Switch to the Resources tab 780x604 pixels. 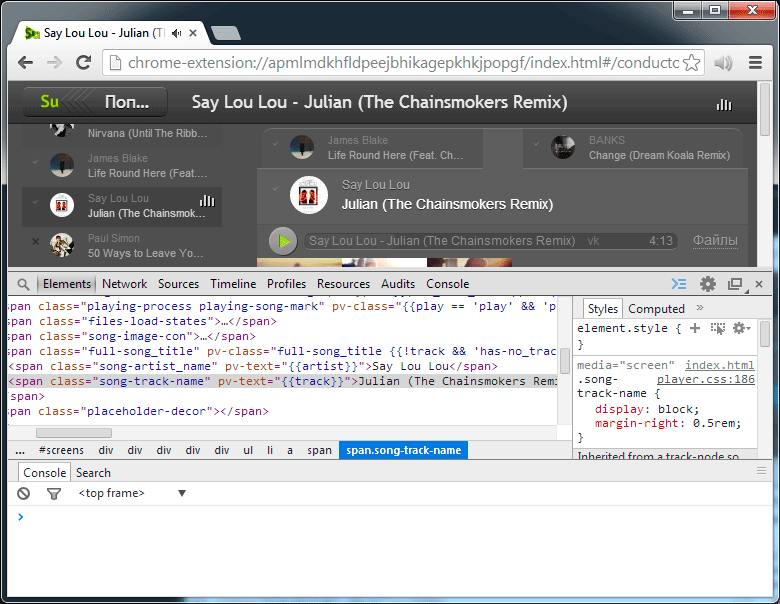[x=343, y=284]
